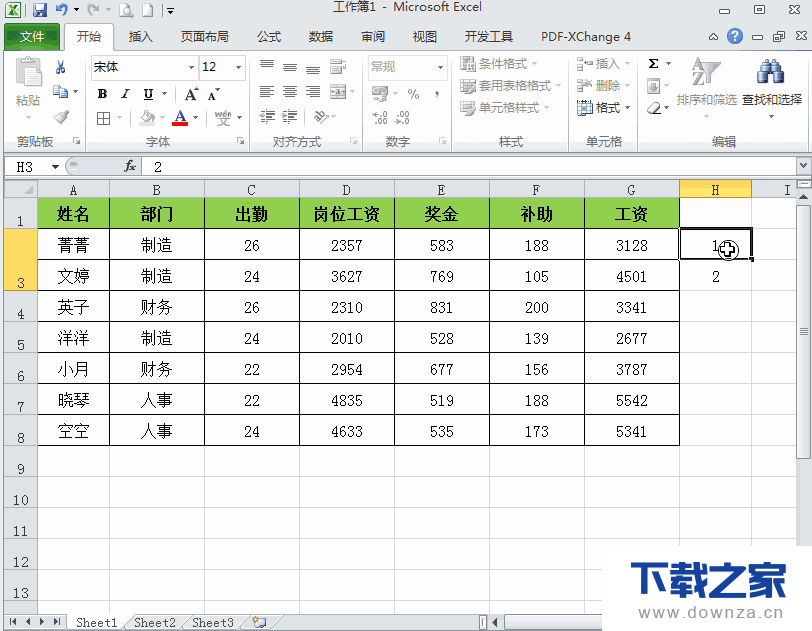Switch to the 插入 Insert tab

click(140, 37)
